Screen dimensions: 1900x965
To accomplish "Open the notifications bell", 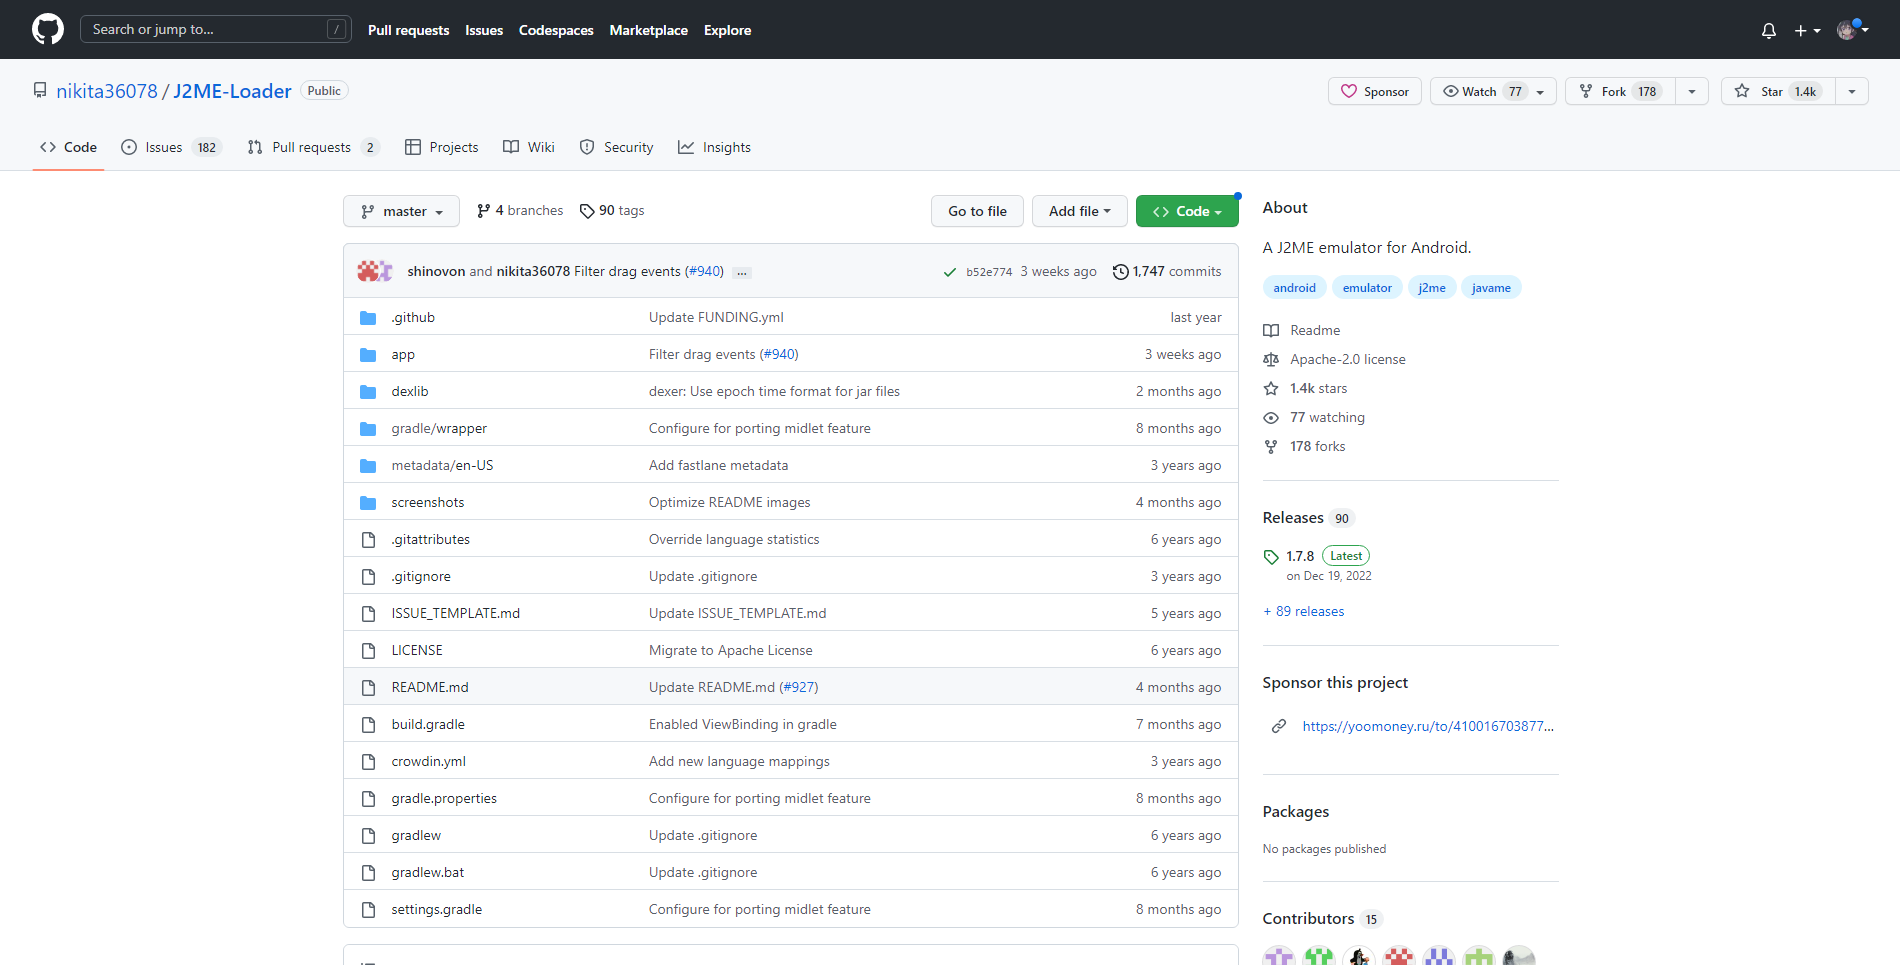I will 1768,30.
